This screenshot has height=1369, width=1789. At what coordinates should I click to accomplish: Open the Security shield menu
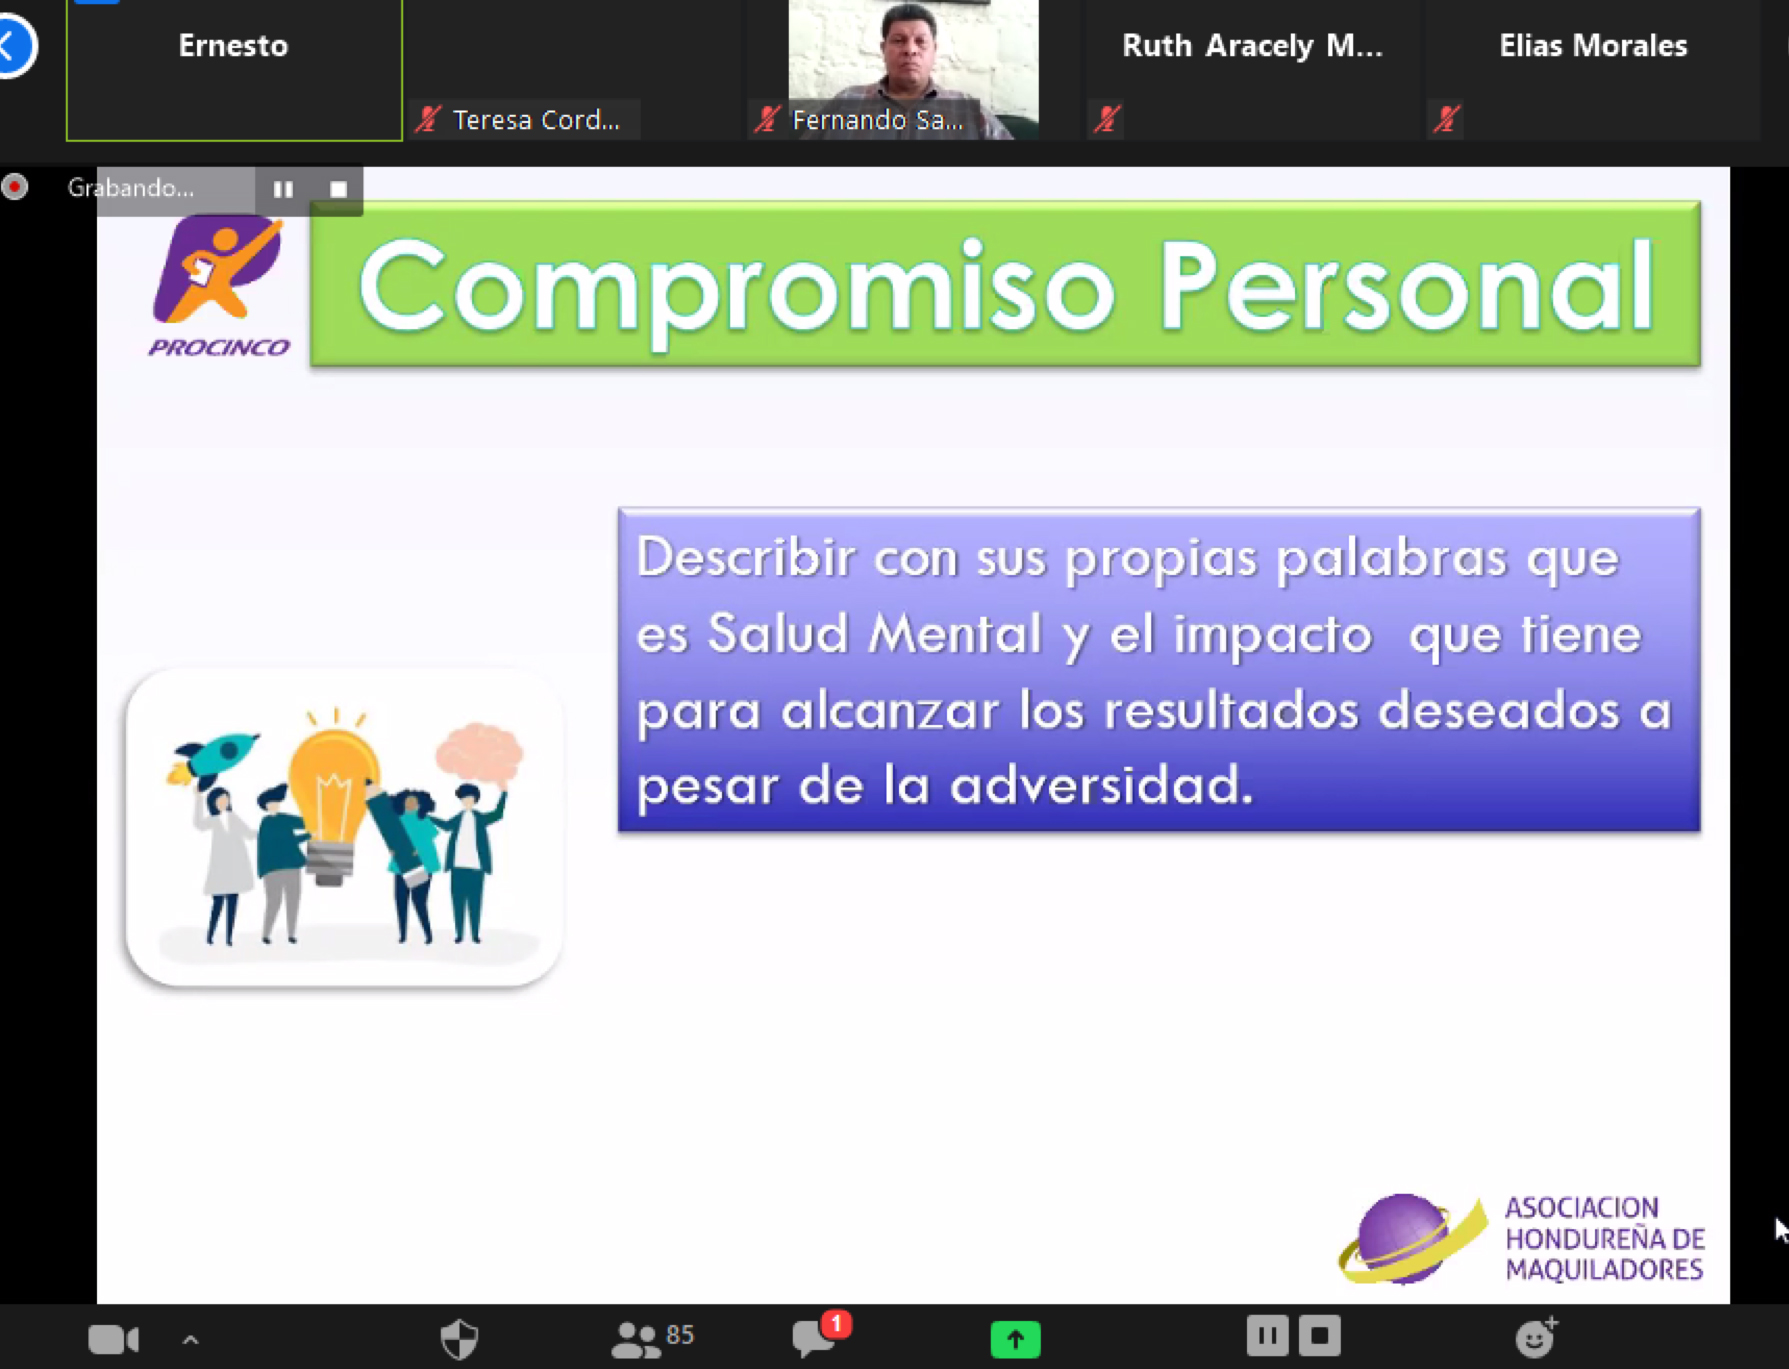pos(460,1339)
